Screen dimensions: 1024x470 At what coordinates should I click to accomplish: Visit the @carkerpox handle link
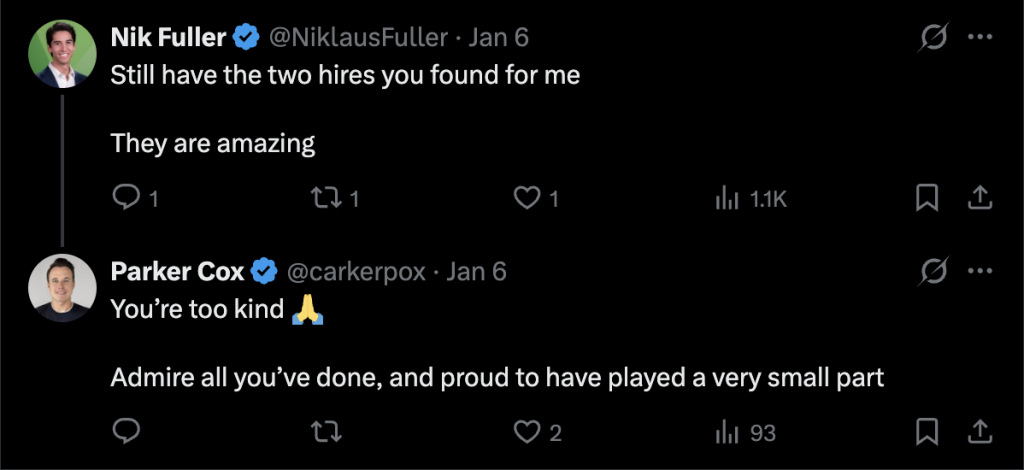pyautogui.click(x=356, y=271)
